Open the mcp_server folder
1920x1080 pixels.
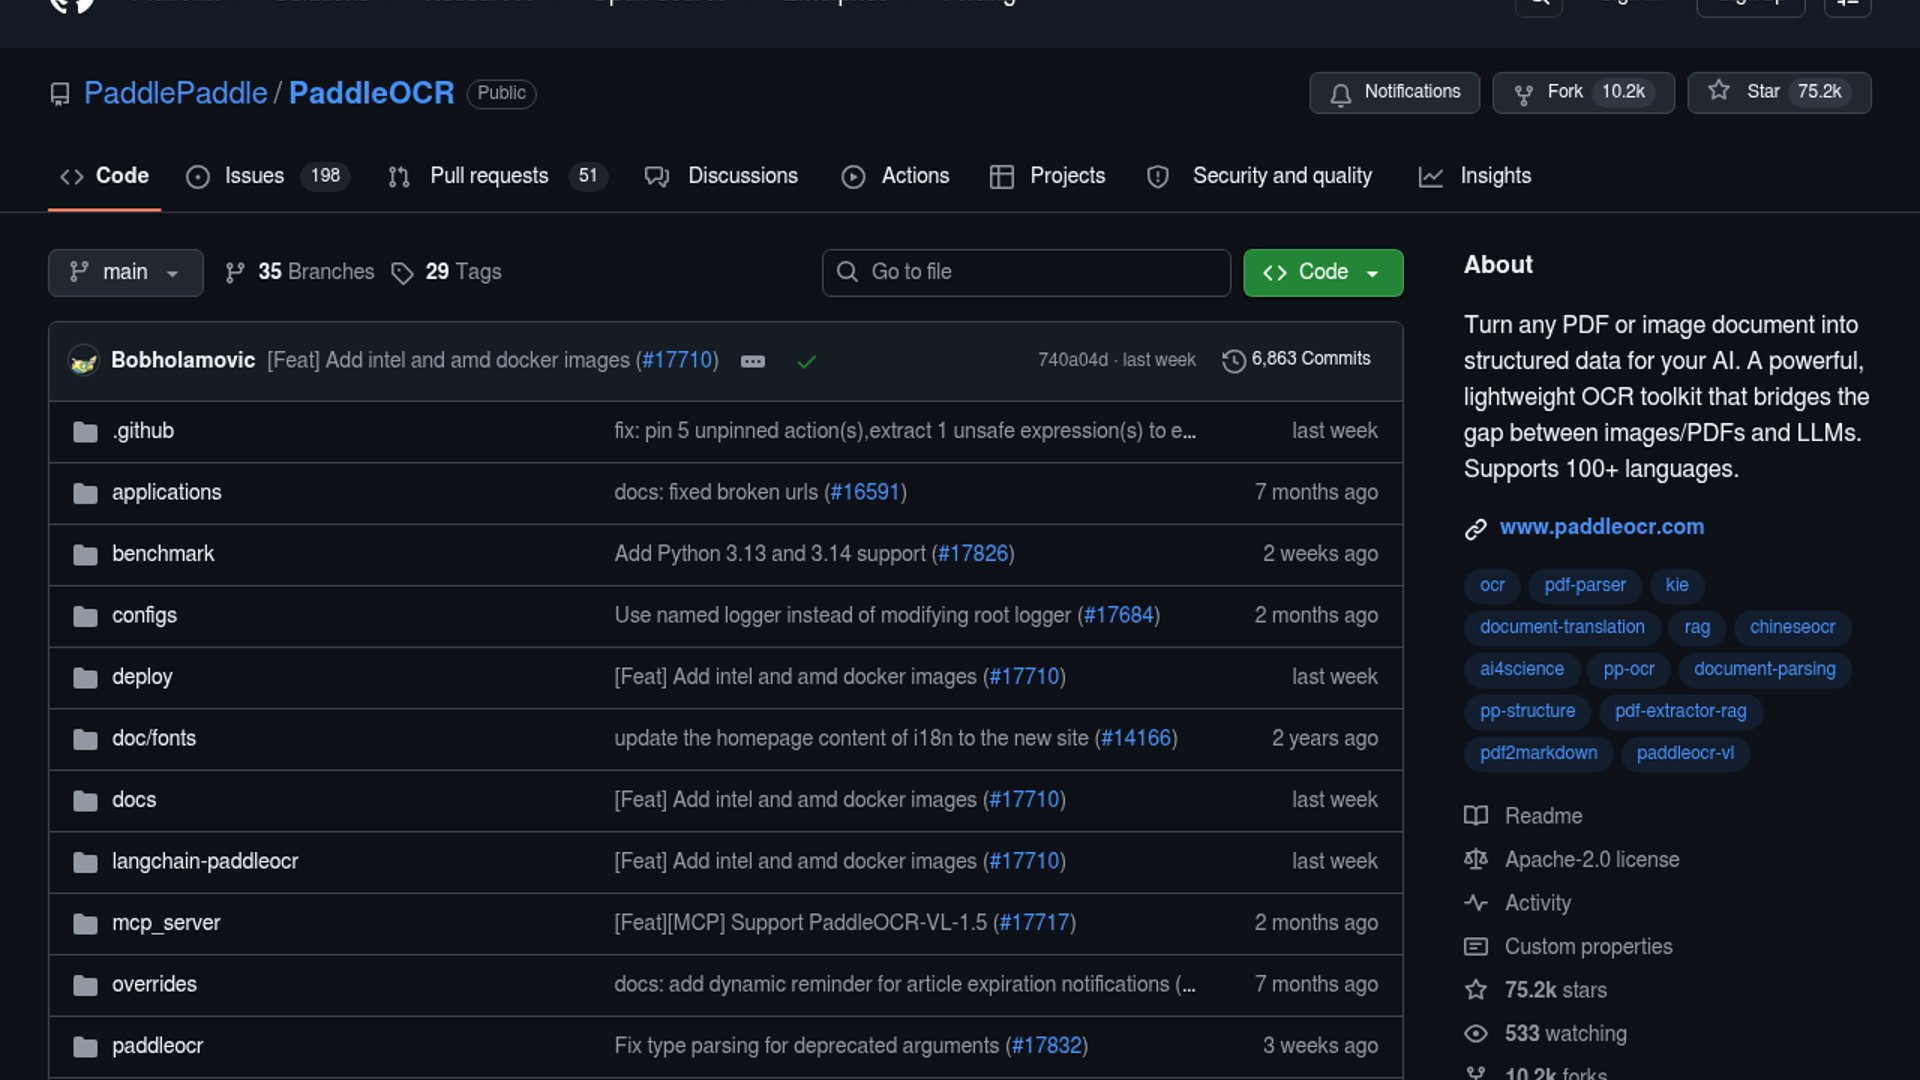[x=165, y=923]
